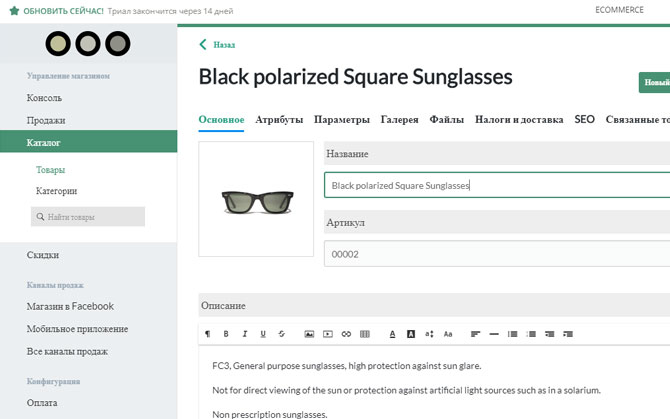Insert a table in the description editor

click(364, 333)
